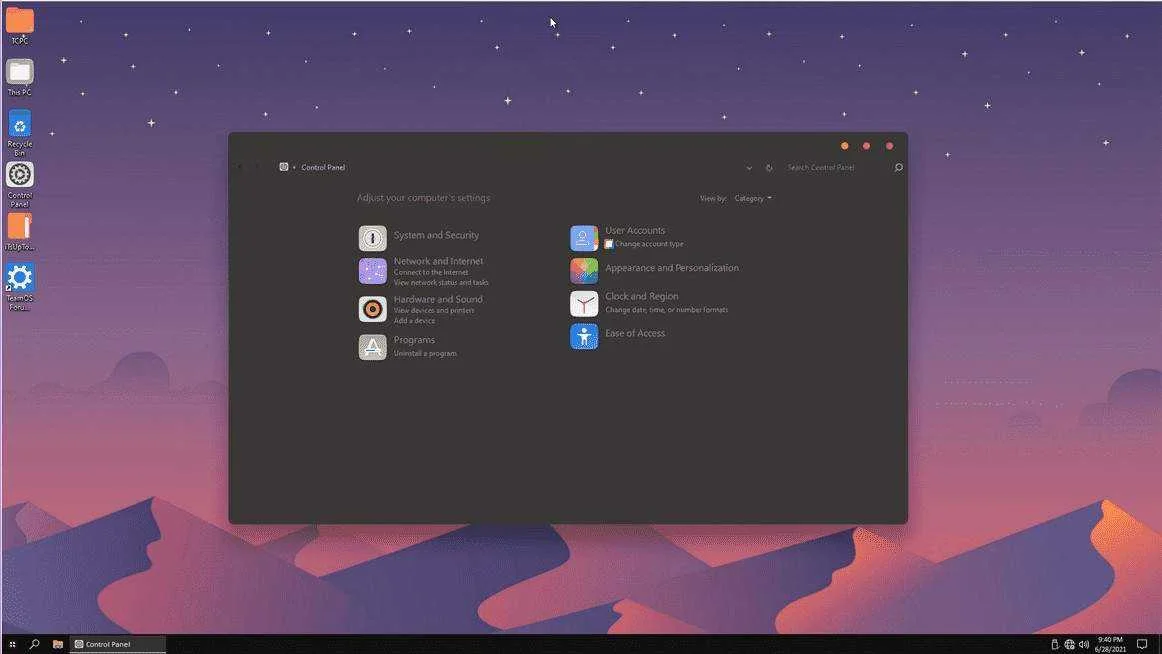Open the Ease of Access icon
This screenshot has height=654, width=1162.
(x=584, y=336)
